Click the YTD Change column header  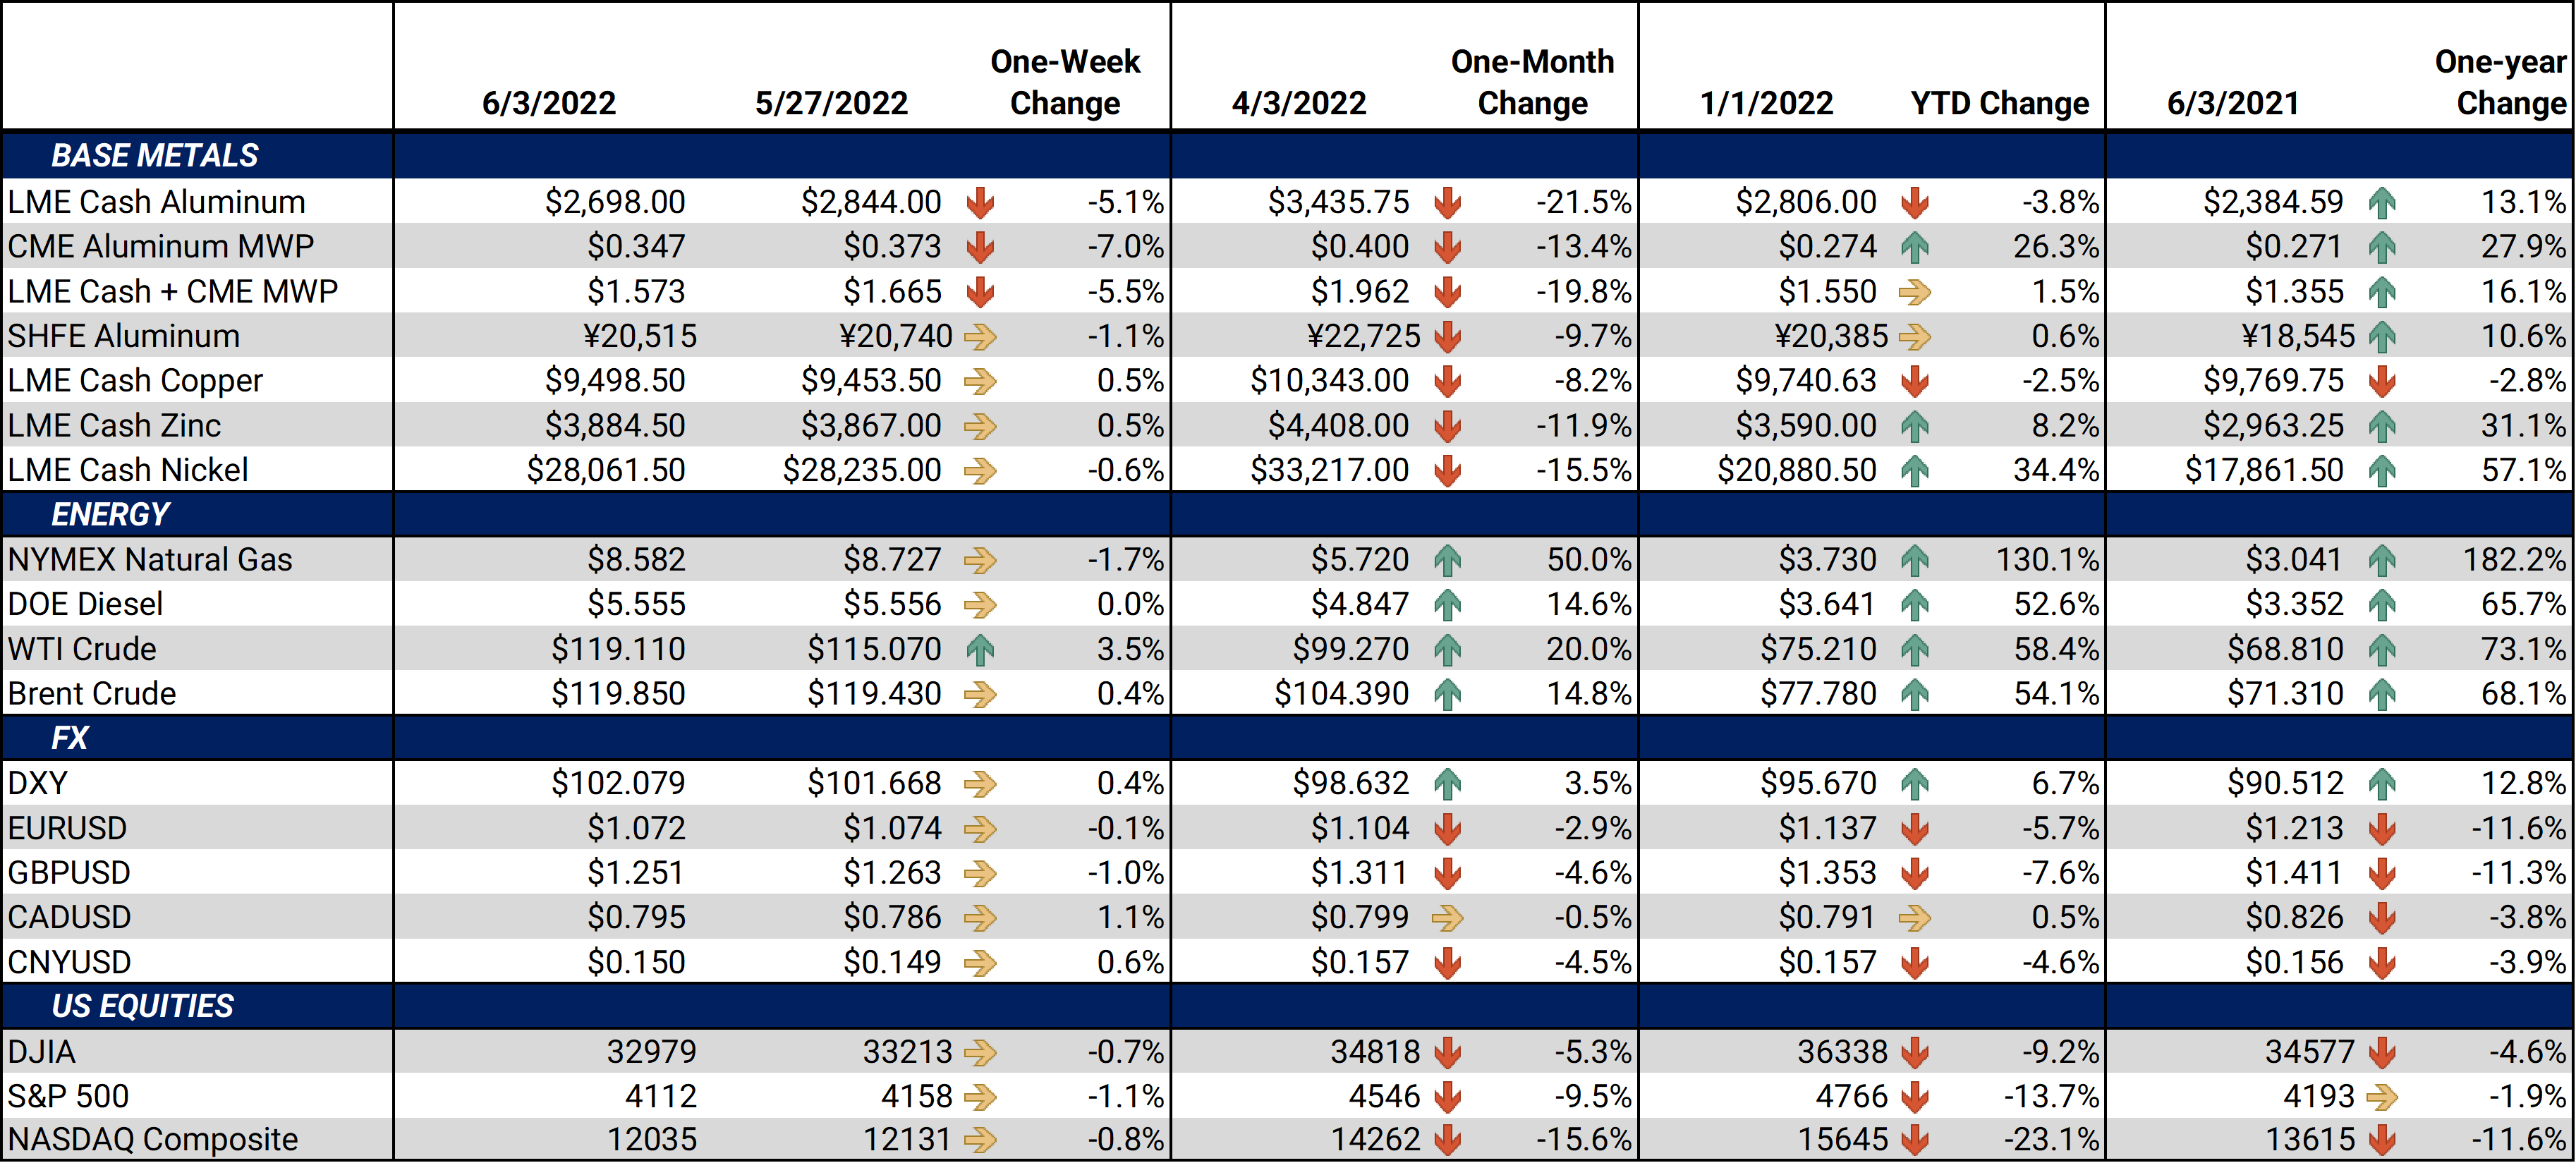2000,103
